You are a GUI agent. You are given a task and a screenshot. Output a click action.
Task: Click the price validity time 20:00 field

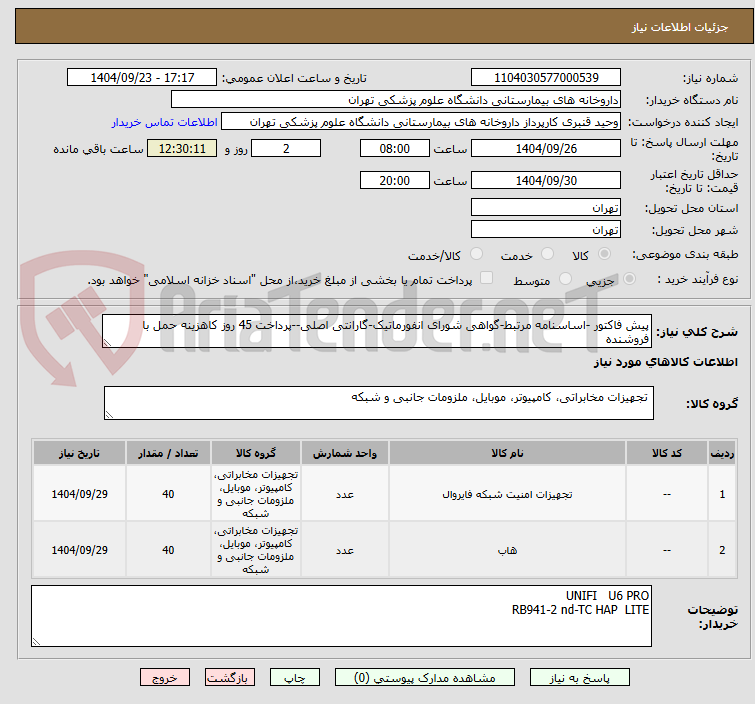394,180
